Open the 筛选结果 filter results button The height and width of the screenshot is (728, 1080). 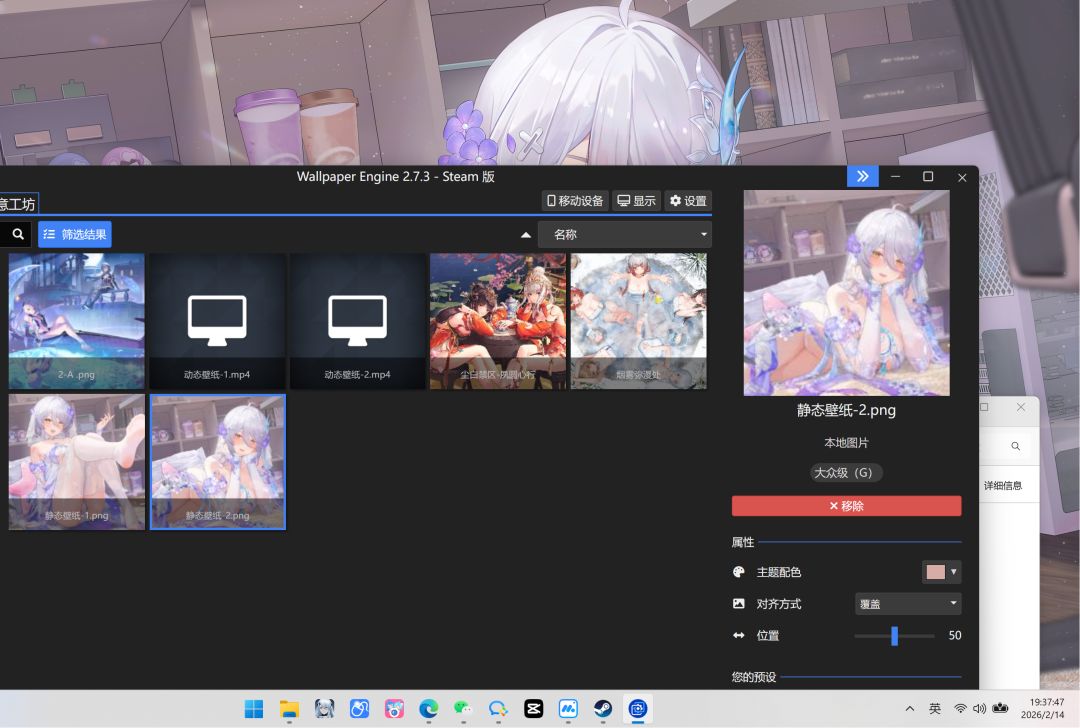(74, 234)
